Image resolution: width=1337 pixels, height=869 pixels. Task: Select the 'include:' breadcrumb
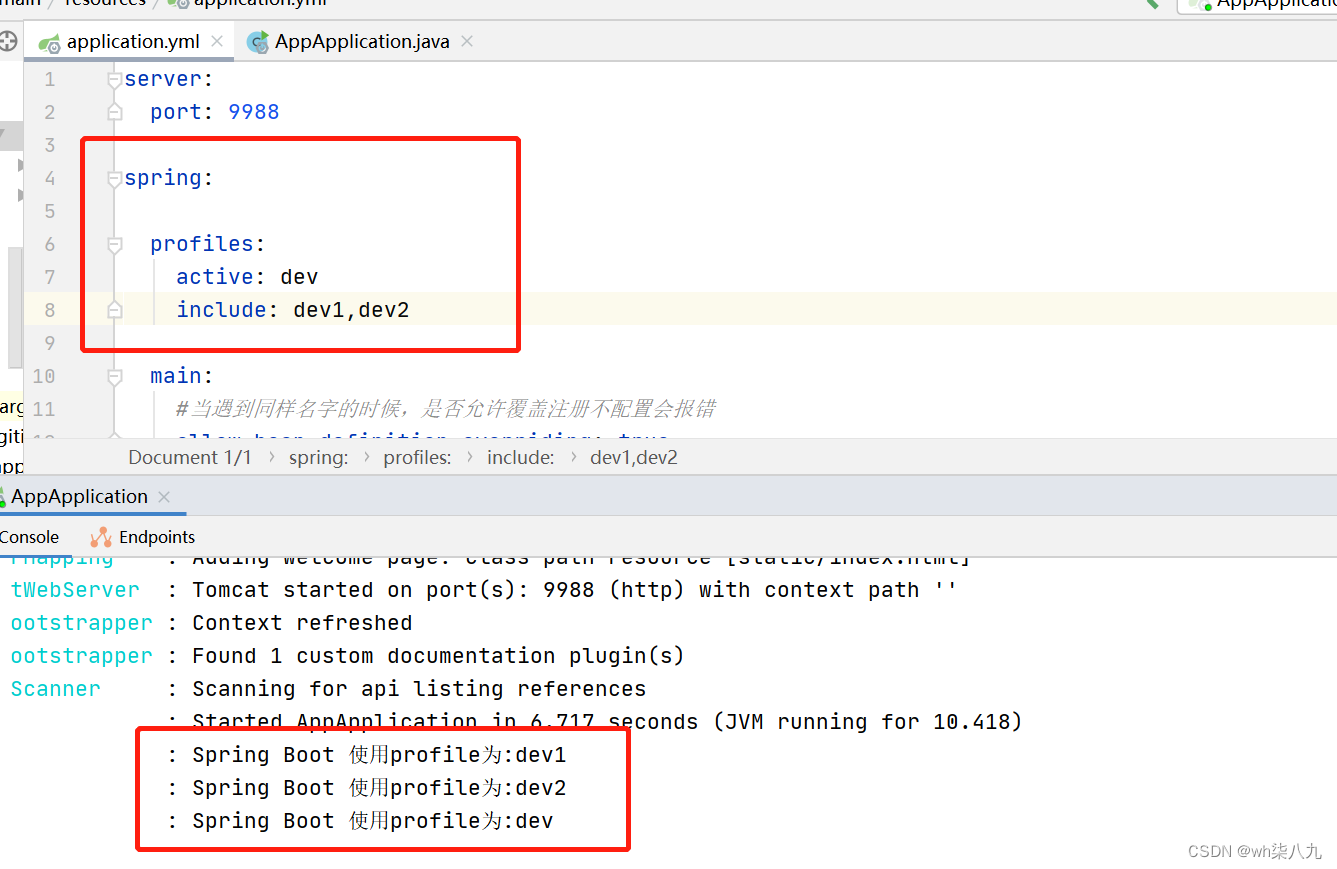521,457
